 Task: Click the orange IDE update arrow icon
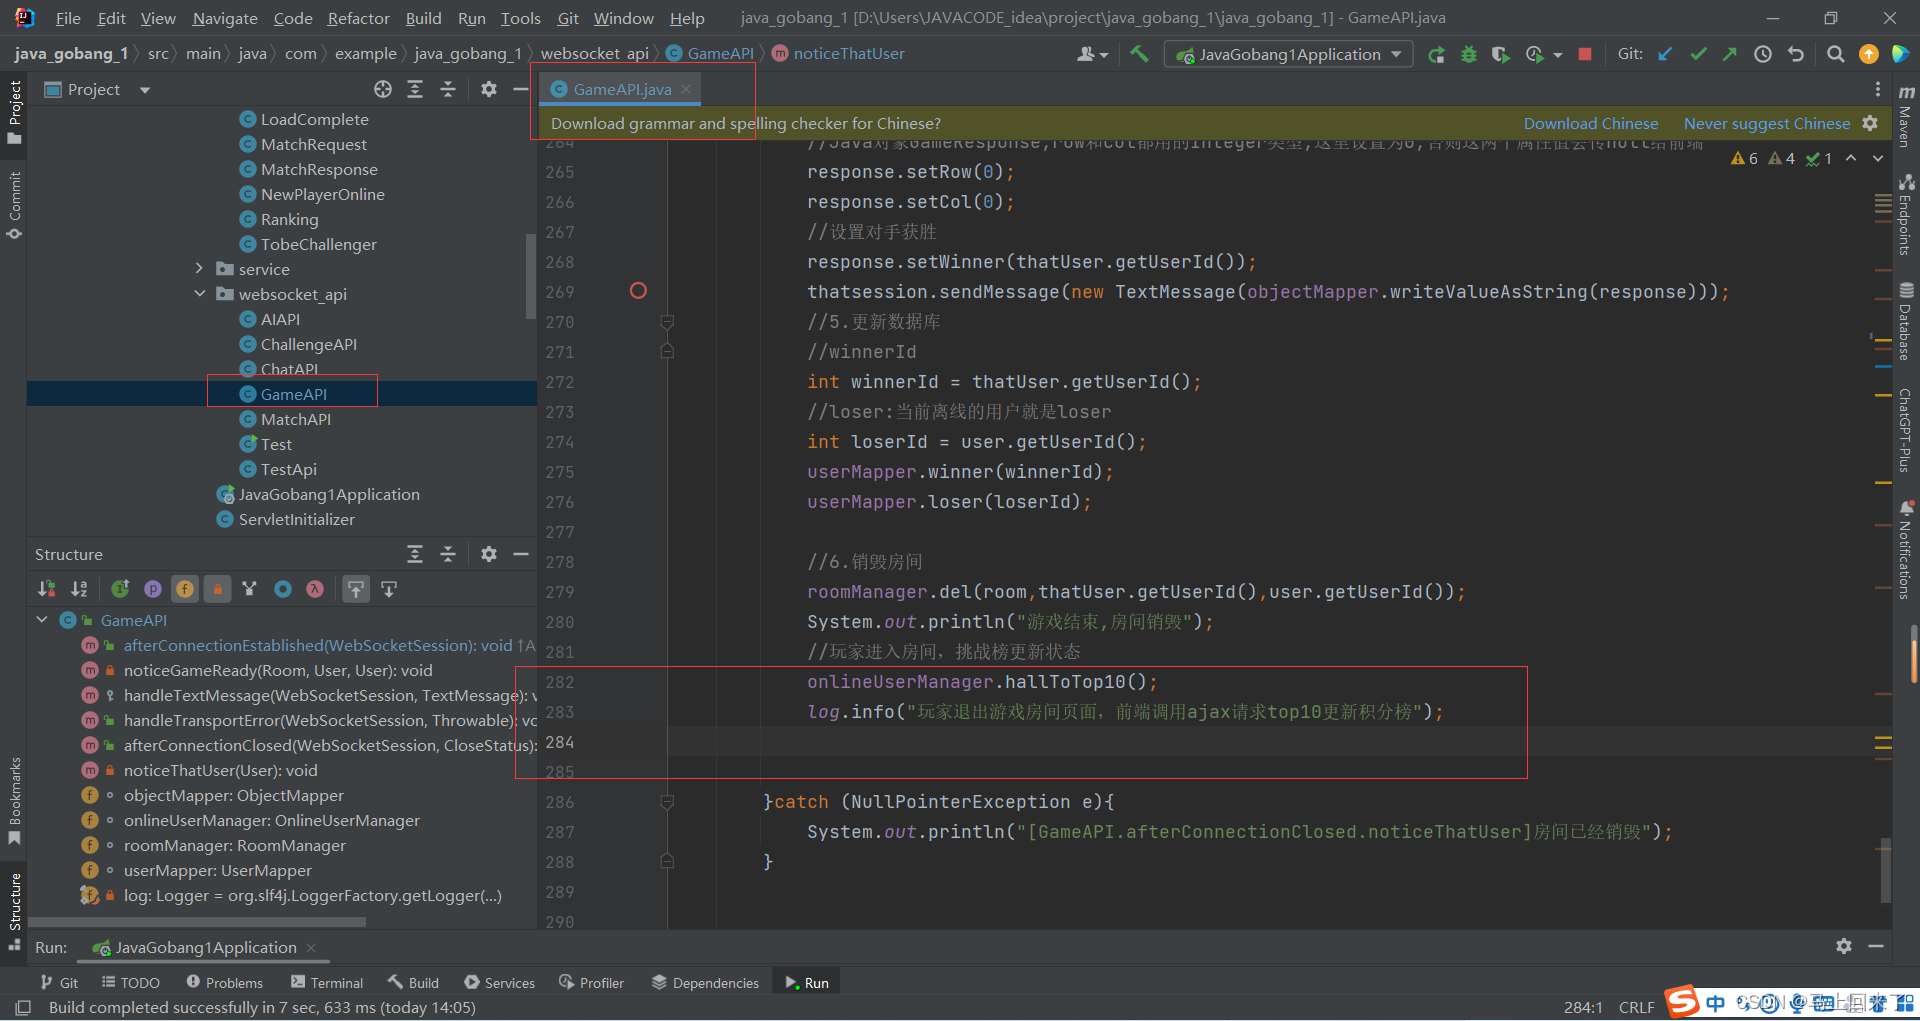point(1868,54)
